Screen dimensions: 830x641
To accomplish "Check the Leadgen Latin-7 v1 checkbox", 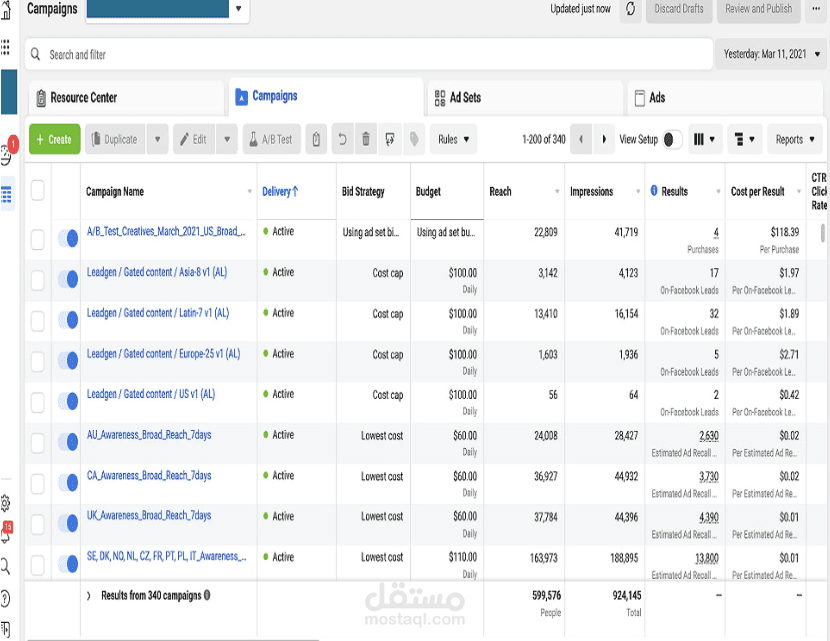I will click(38, 321).
